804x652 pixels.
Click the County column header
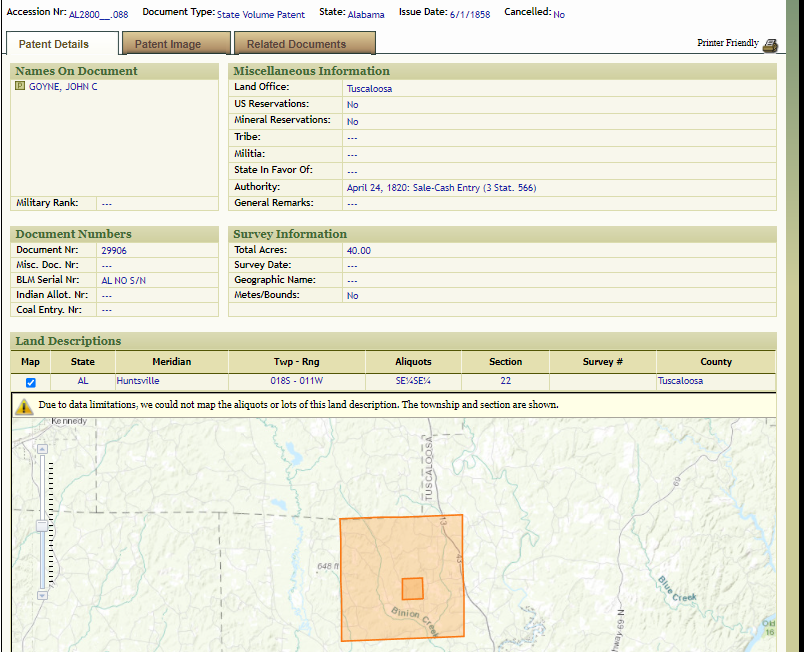[715, 362]
